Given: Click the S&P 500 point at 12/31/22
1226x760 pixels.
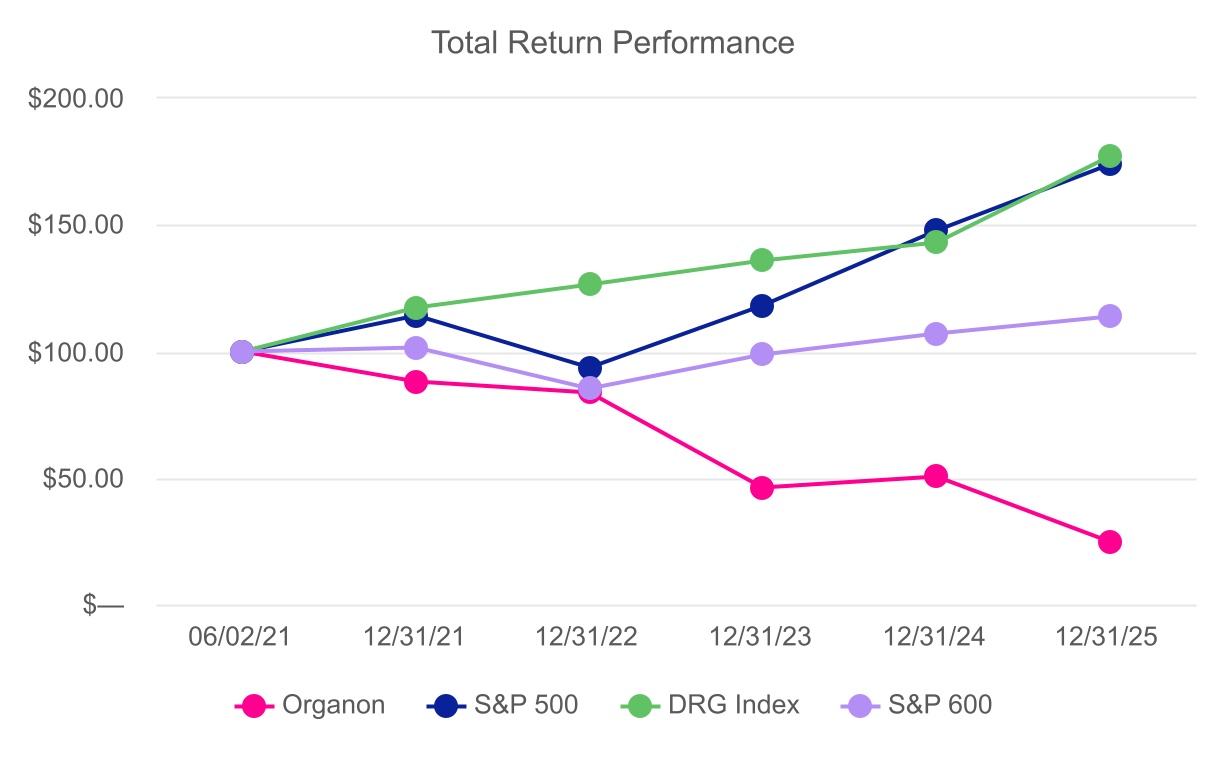Looking at the screenshot, I should tap(590, 368).
